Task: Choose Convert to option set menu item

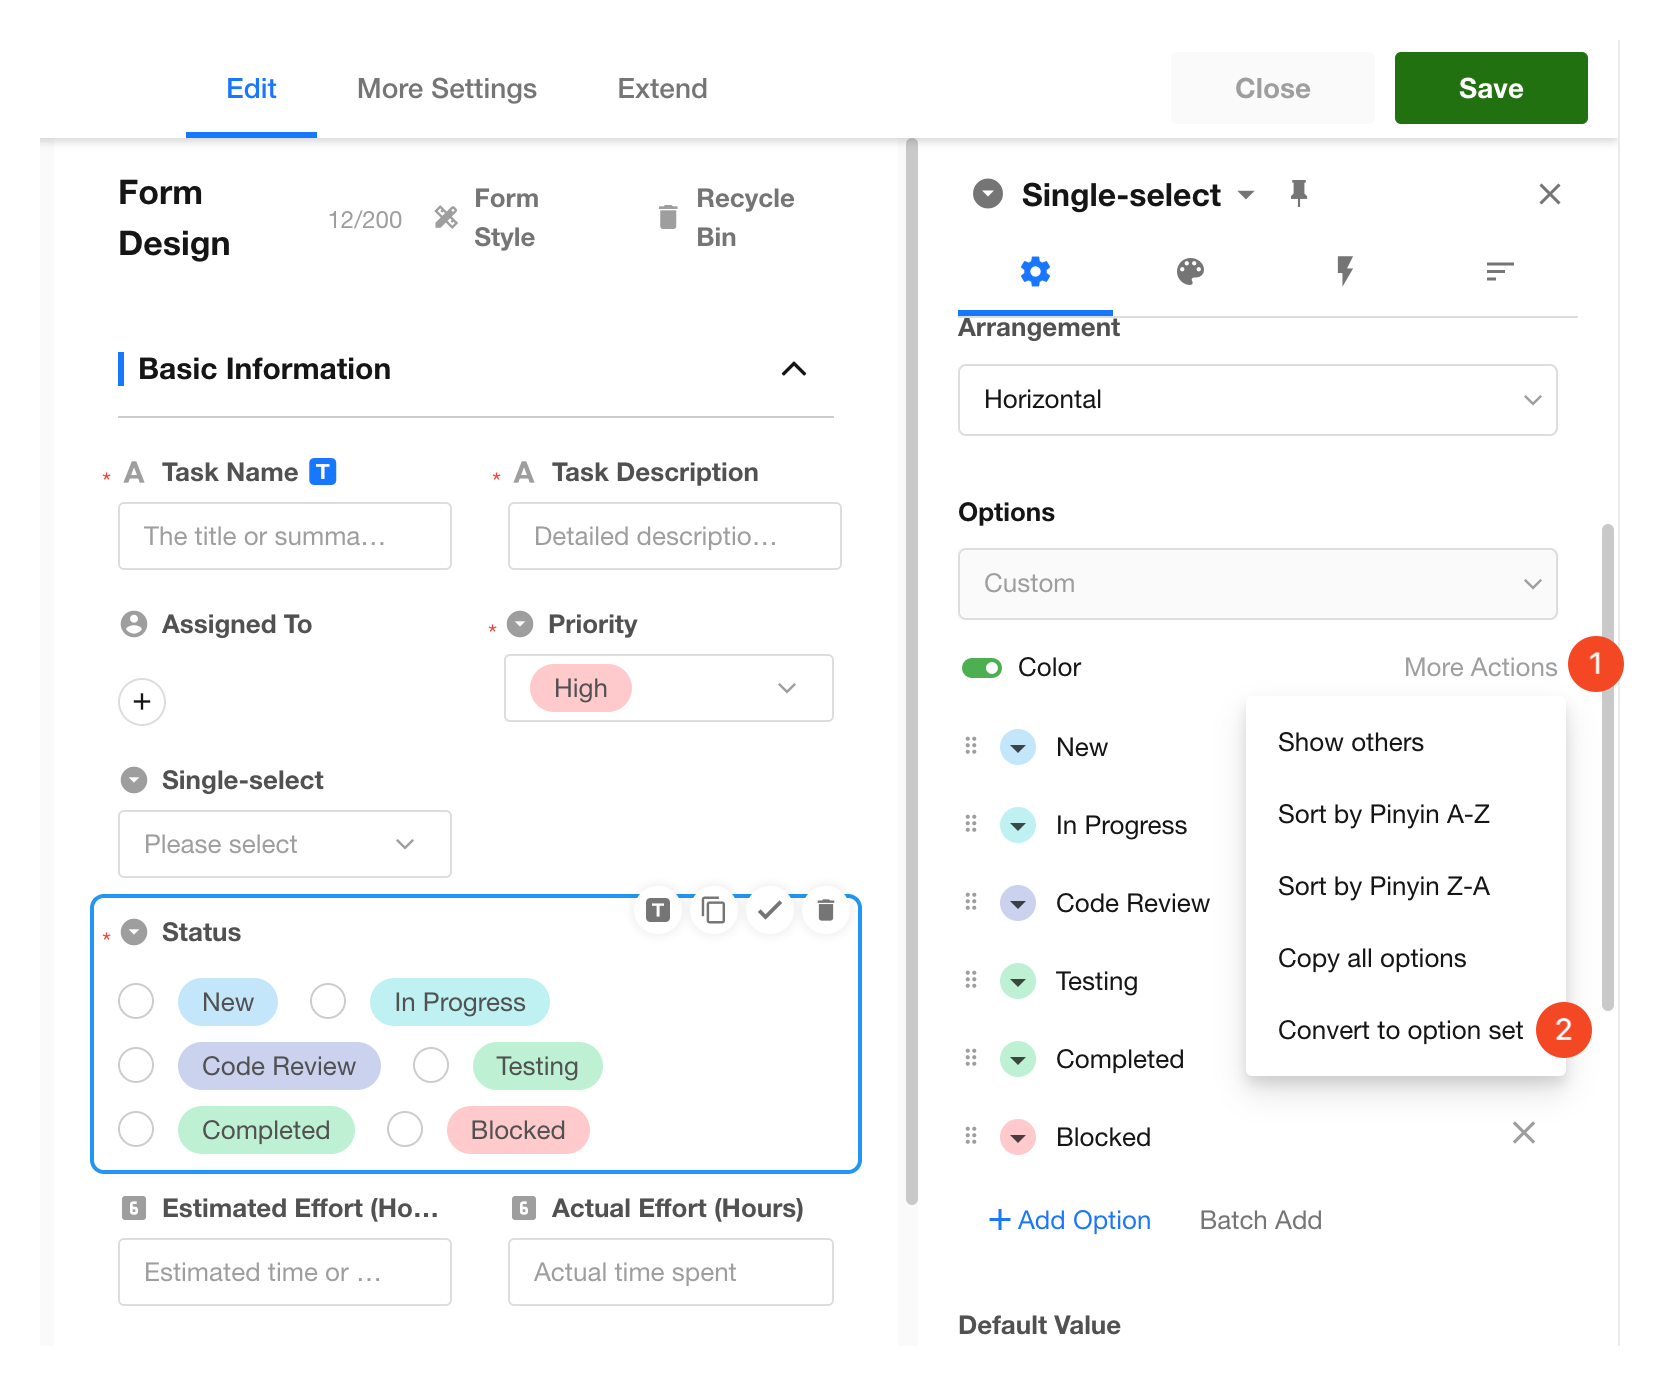Action: [x=1399, y=1030]
